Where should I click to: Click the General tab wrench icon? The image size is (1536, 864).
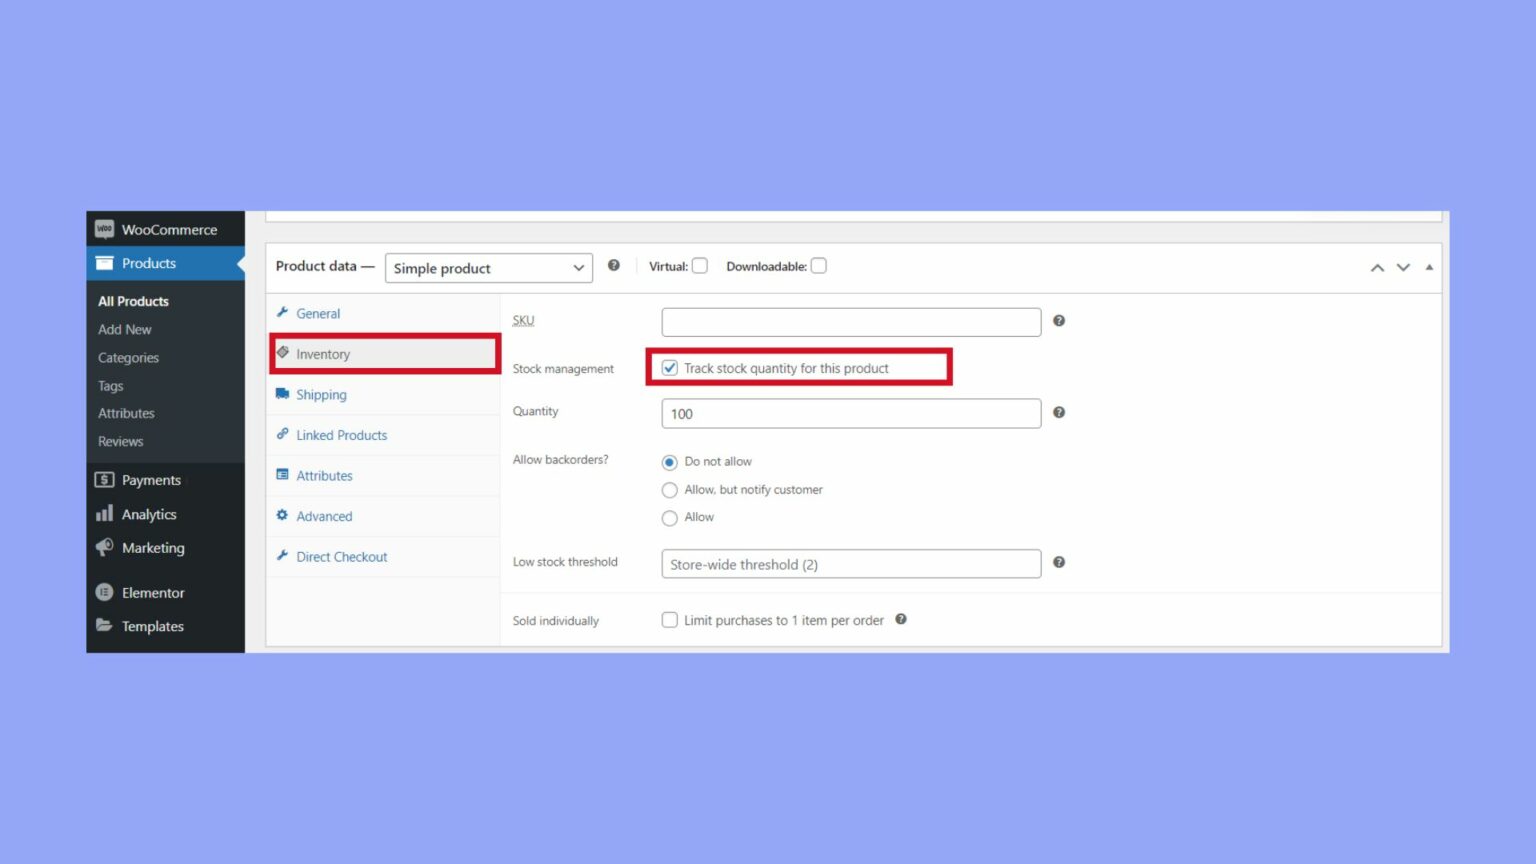click(x=283, y=313)
